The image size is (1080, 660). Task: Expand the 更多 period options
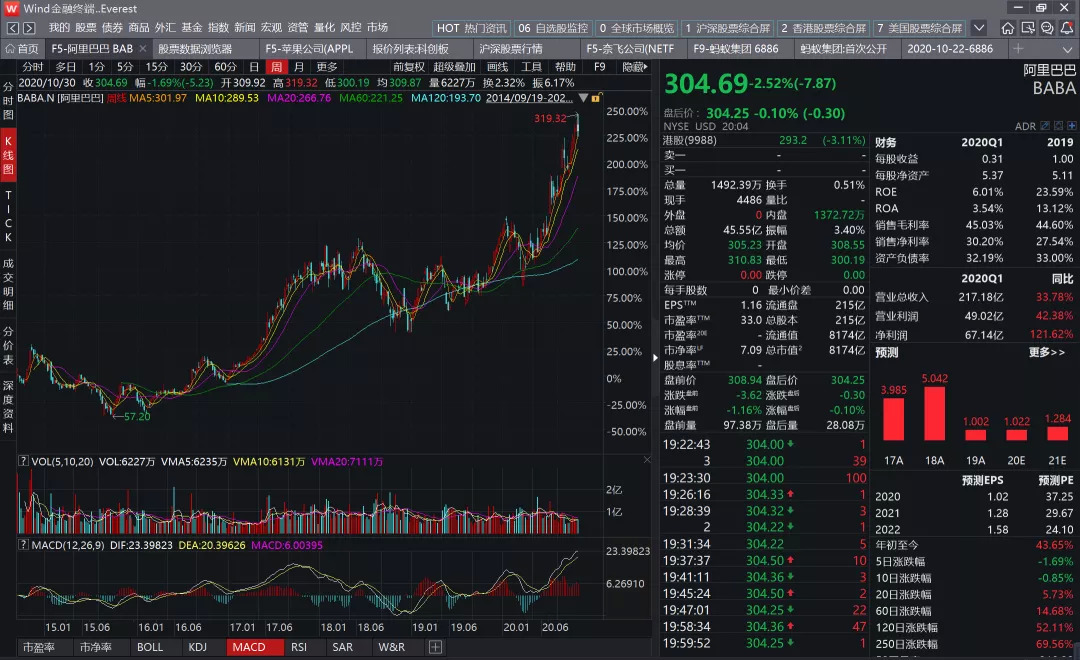coord(326,67)
